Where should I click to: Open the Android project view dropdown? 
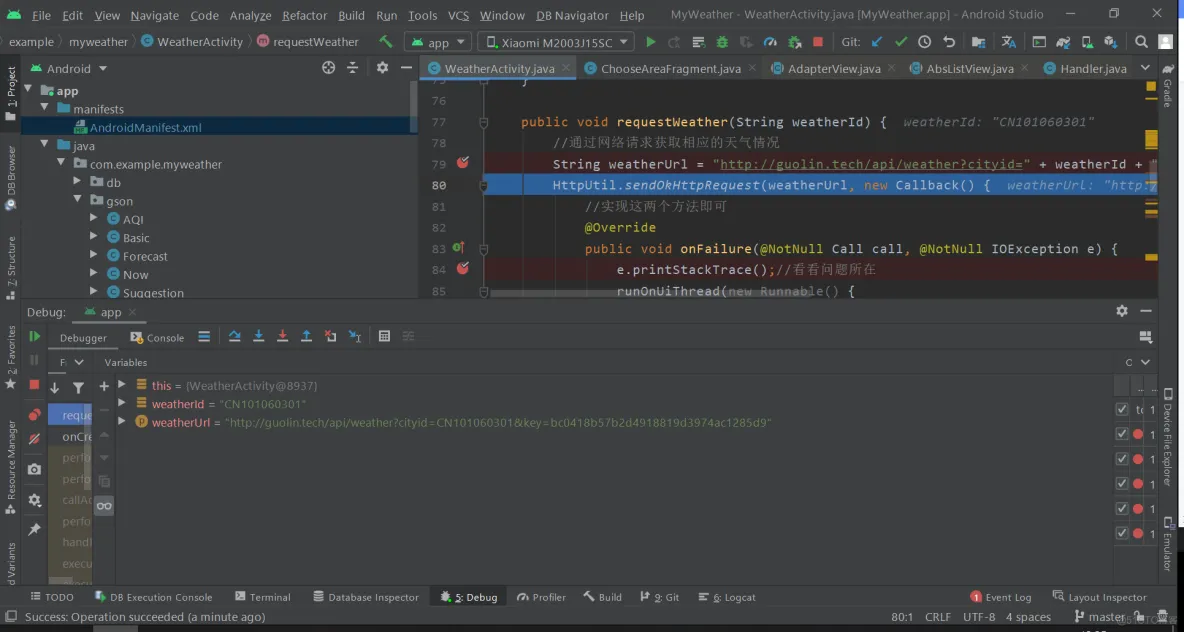pyautogui.click(x=69, y=68)
